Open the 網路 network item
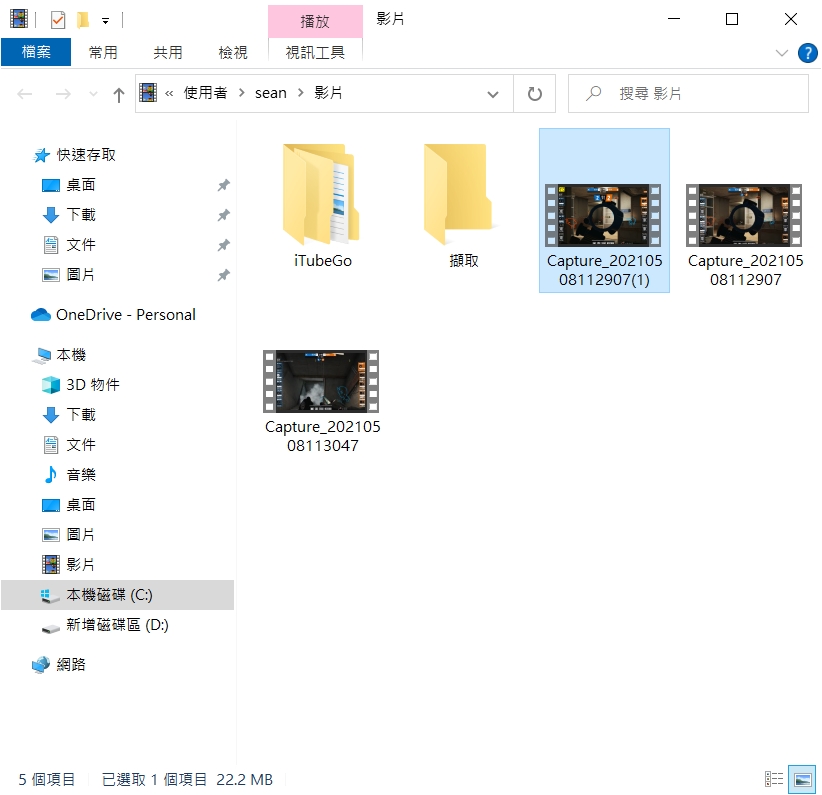Image resolution: width=822 pixels, height=795 pixels. 71,665
